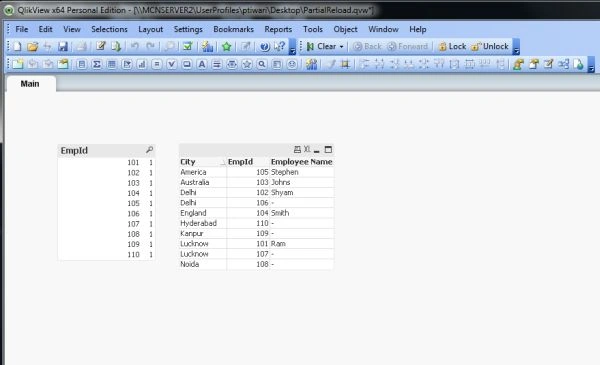Screen dimensions: 600x365
Task: Clear all selections with Clear button
Action: pyautogui.click(x=321, y=47)
